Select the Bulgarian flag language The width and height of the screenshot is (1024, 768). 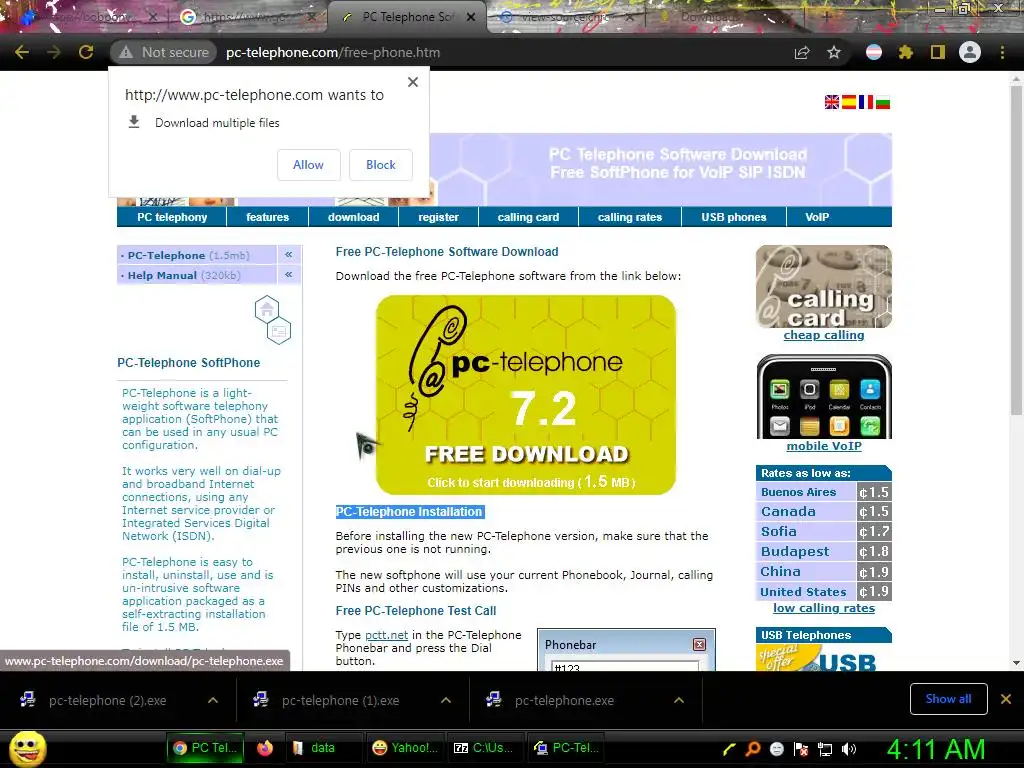[x=883, y=102]
